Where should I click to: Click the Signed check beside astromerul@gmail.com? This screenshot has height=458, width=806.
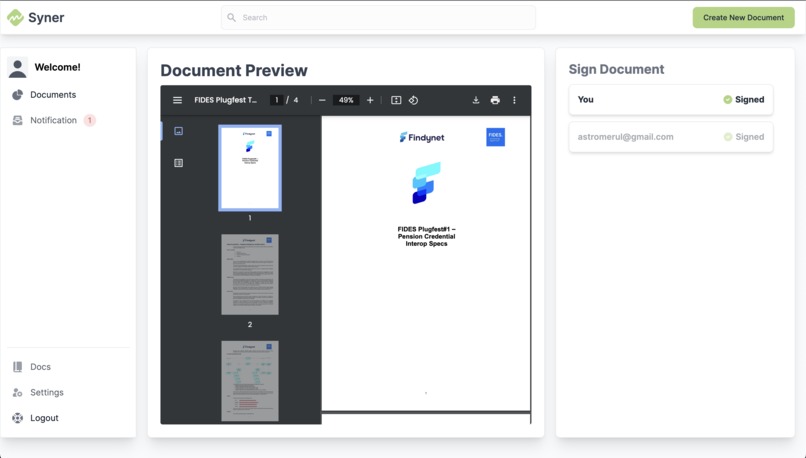(728, 137)
